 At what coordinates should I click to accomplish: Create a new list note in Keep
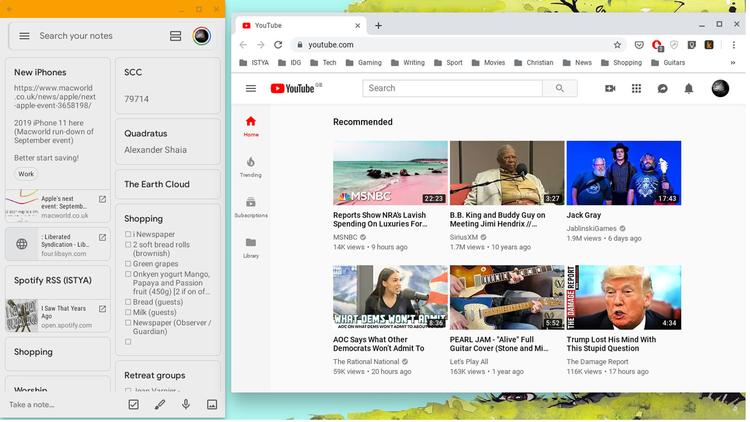click(x=133, y=405)
